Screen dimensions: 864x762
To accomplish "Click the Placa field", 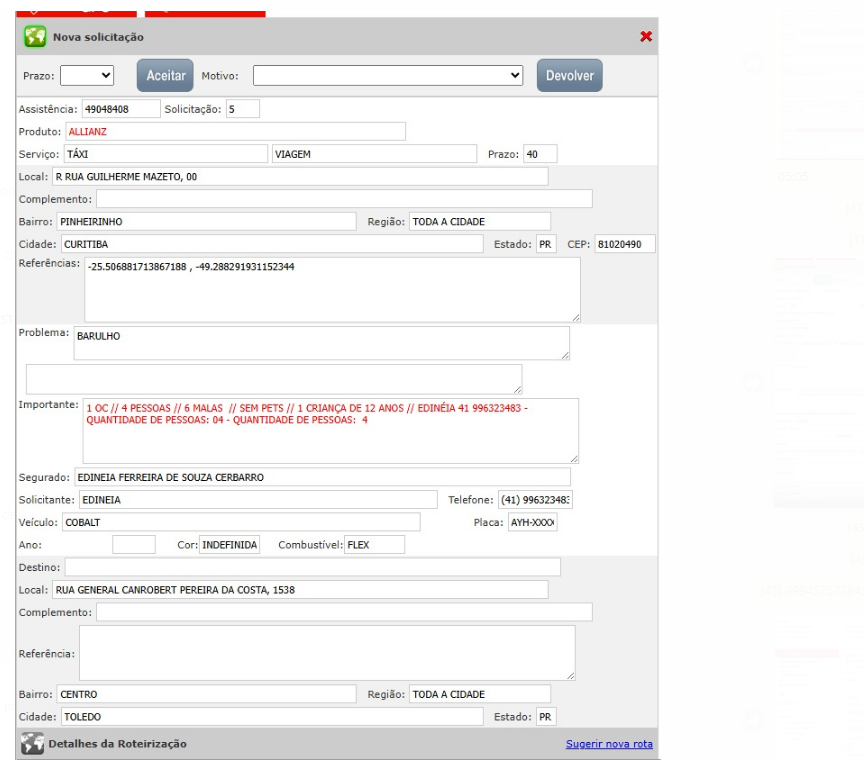I will [532, 522].
